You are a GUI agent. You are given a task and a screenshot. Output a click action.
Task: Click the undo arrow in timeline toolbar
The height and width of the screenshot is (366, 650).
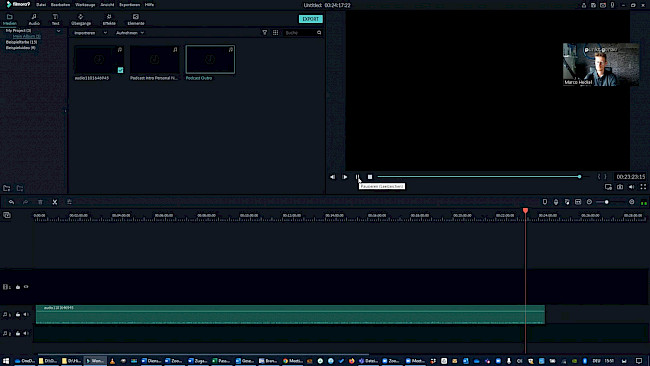[x=12, y=202]
